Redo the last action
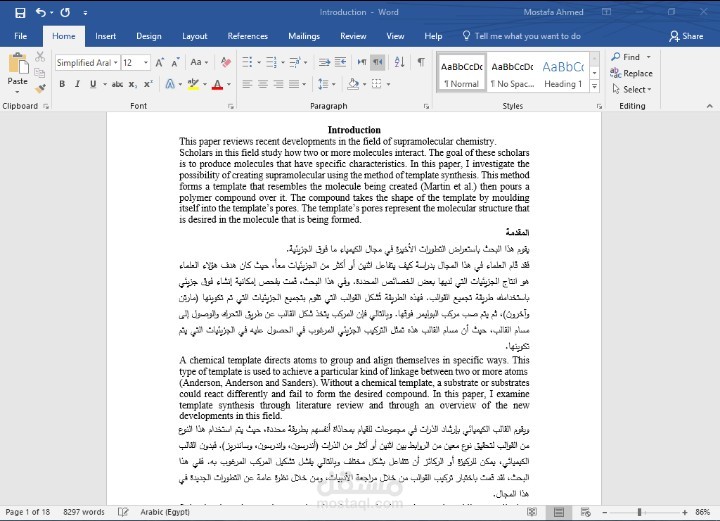The height and width of the screenshot is (521, 720). (65, 12)
